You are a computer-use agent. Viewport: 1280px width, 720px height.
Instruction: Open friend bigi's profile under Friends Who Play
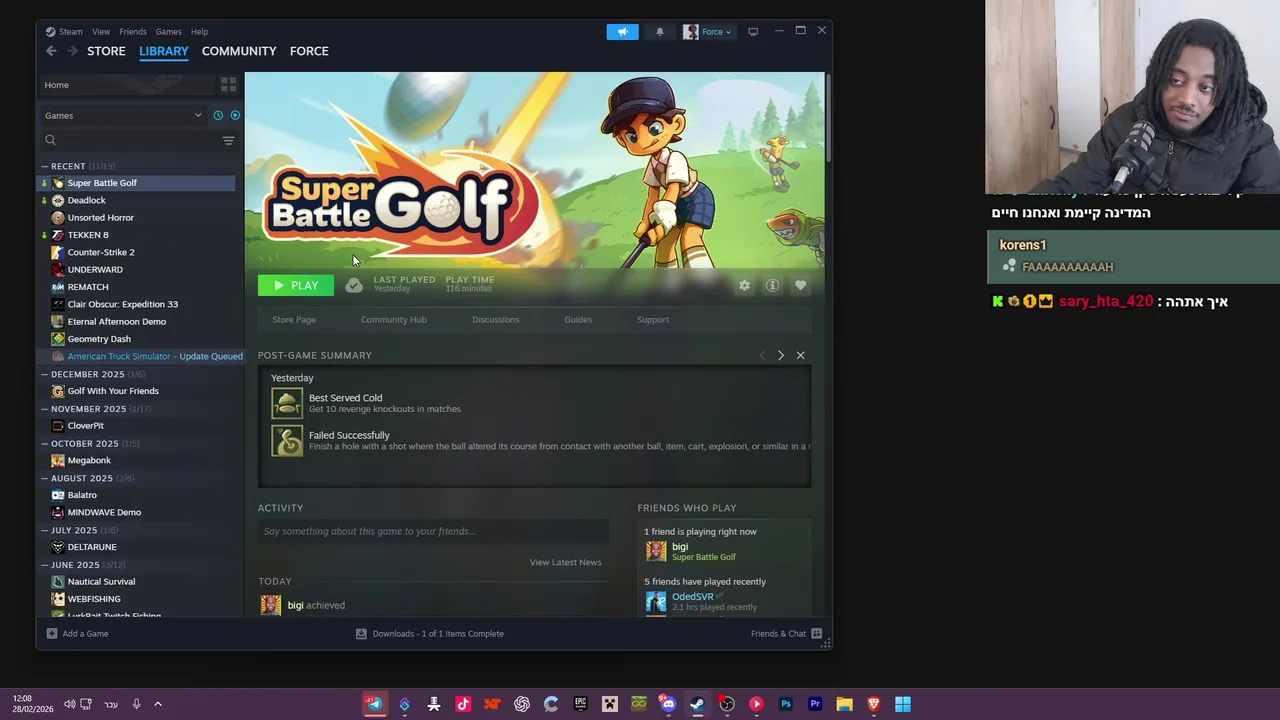(x=680, y=547)
